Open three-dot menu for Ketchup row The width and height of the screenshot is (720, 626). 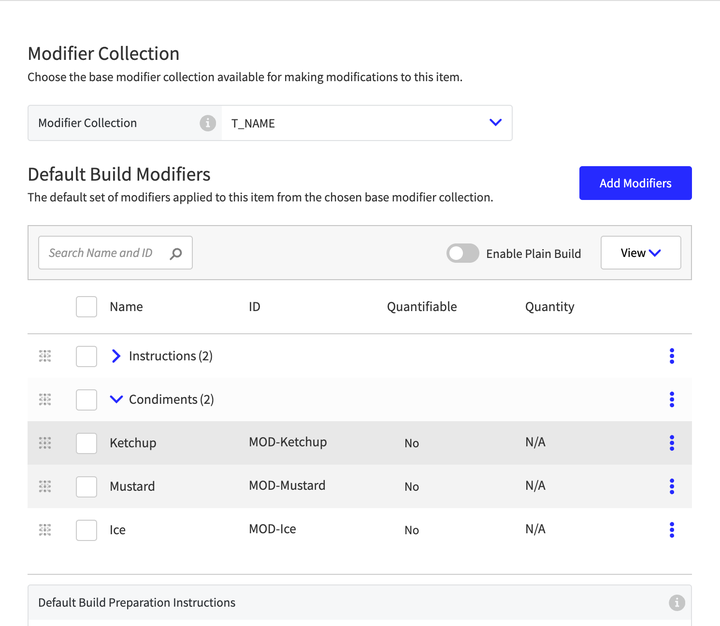(x=672, y=443)
